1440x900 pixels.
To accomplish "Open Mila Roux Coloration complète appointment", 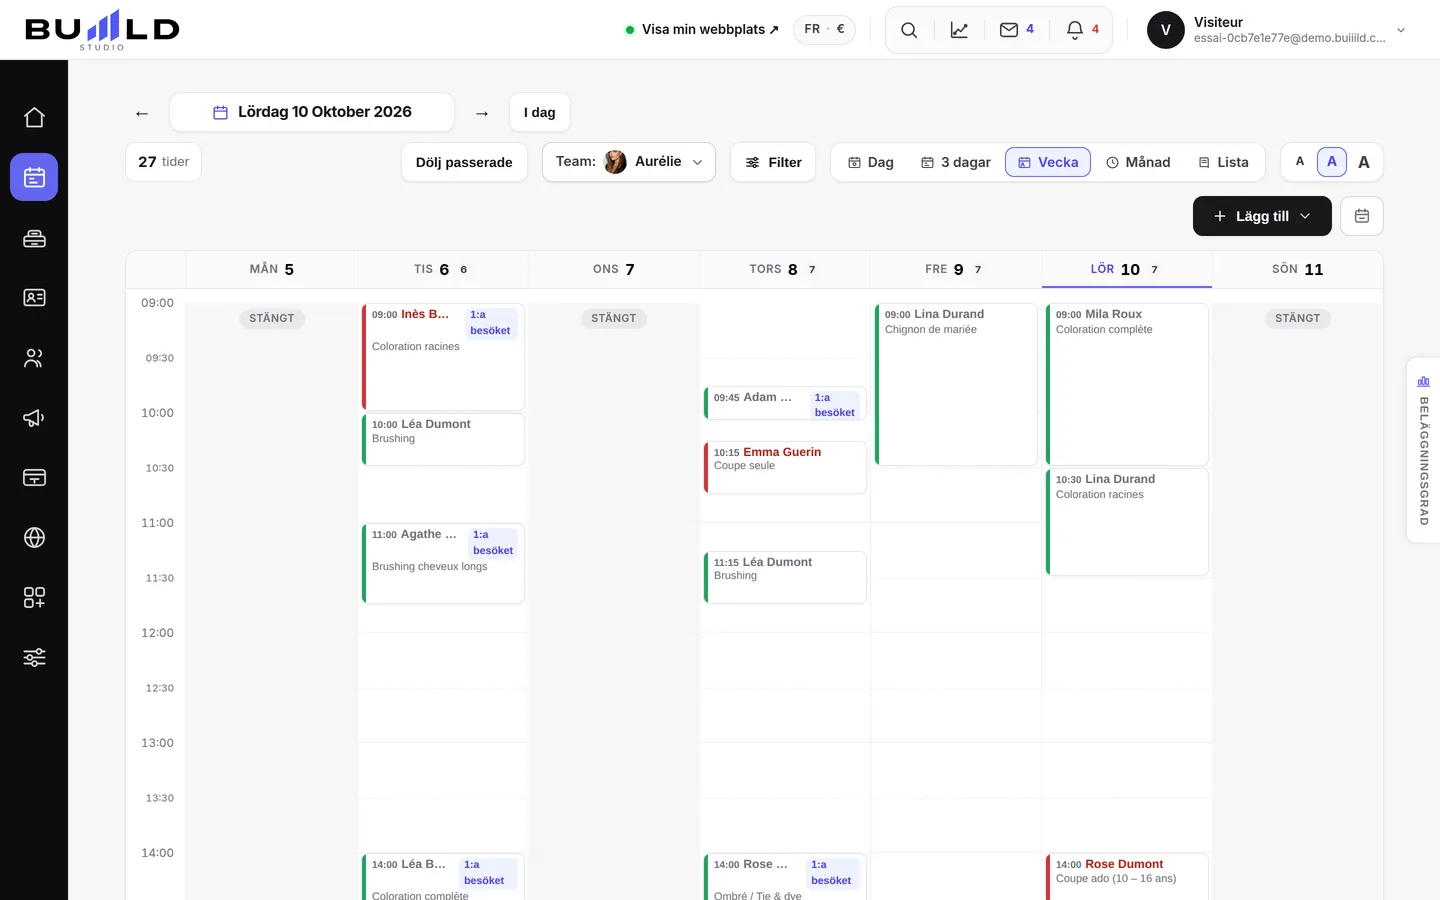I will click(1127, 384).
